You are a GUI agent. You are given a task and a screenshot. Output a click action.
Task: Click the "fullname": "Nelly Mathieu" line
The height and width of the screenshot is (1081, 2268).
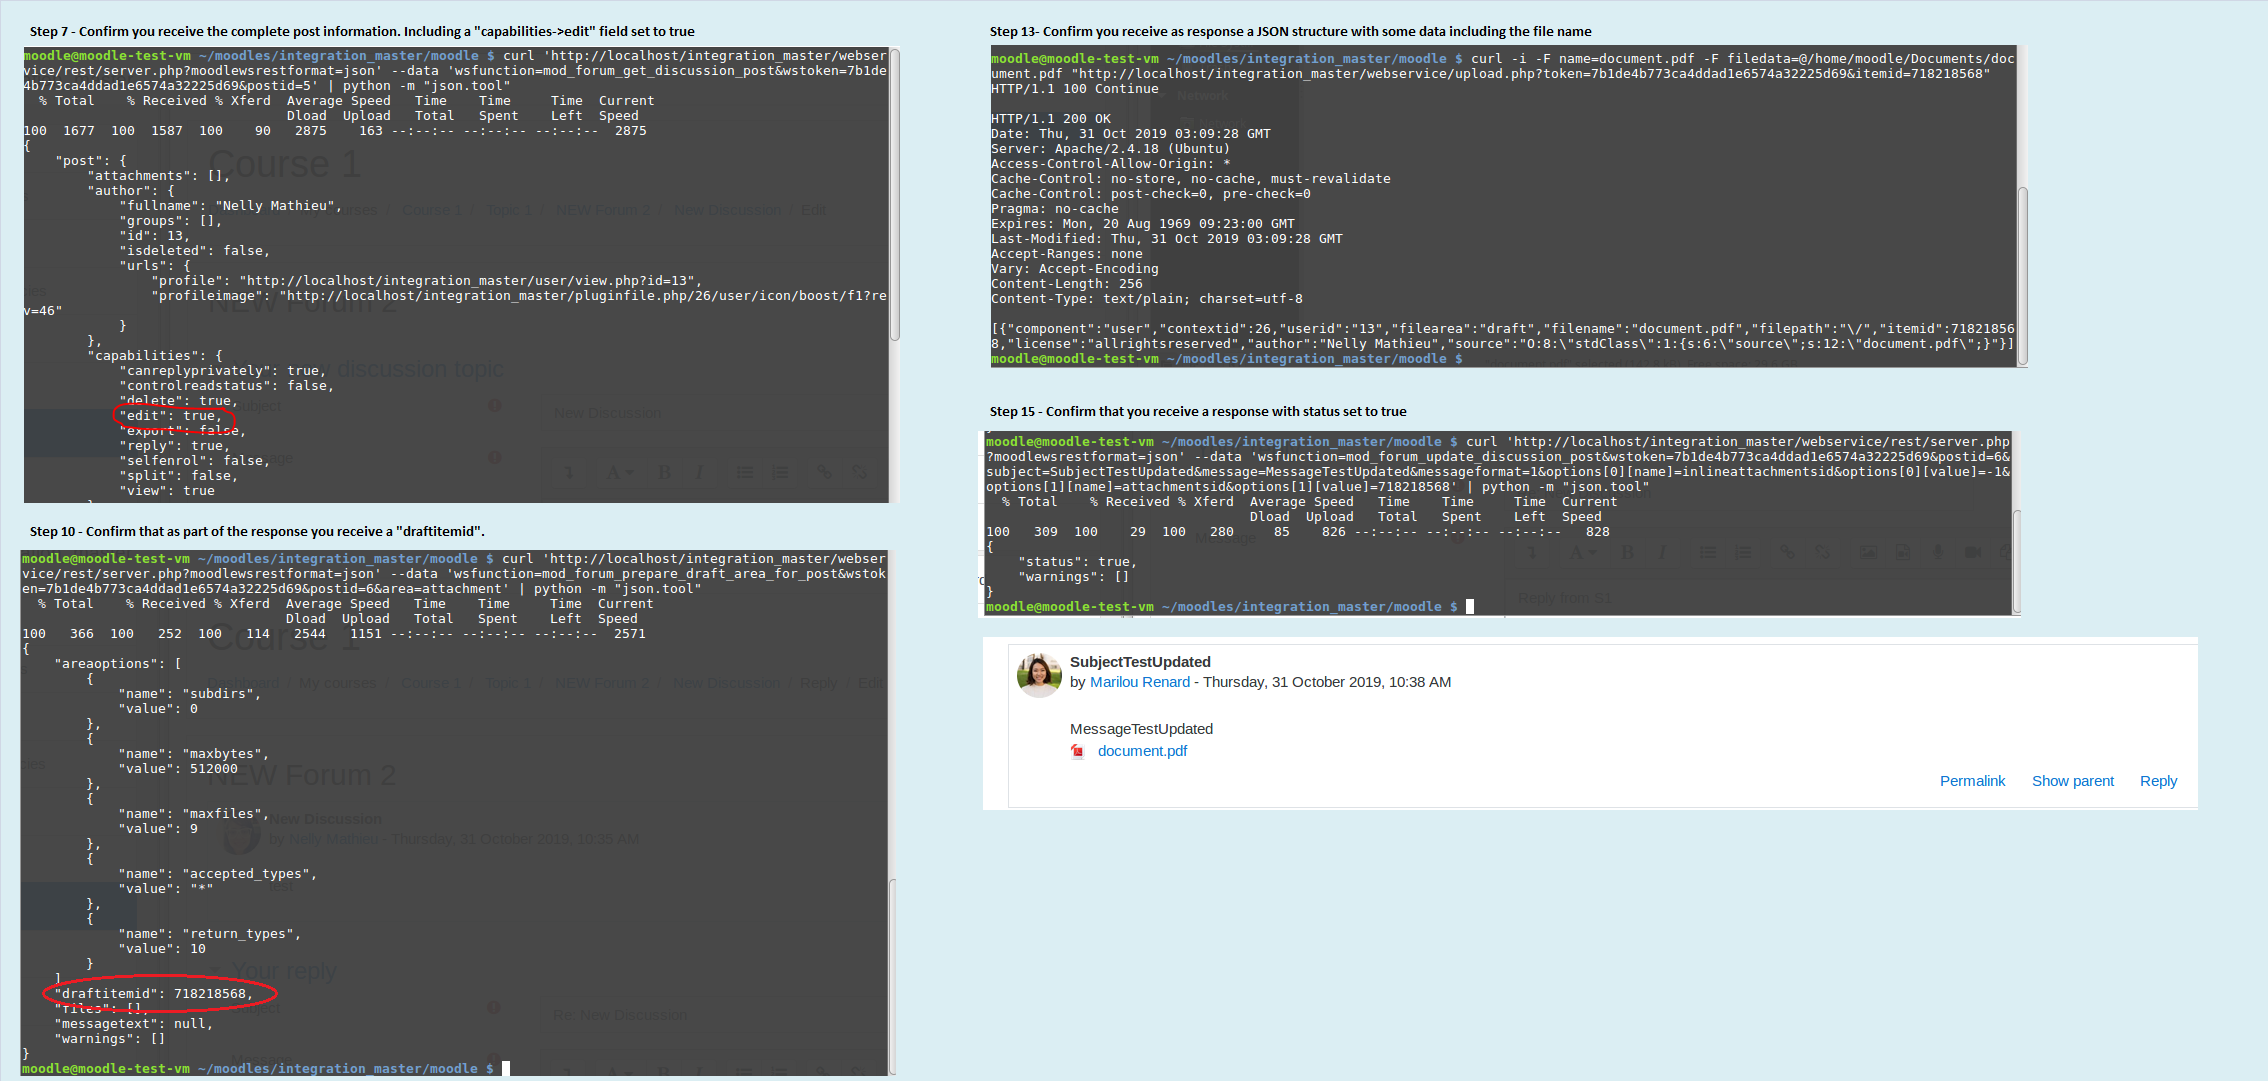(230, 206)
